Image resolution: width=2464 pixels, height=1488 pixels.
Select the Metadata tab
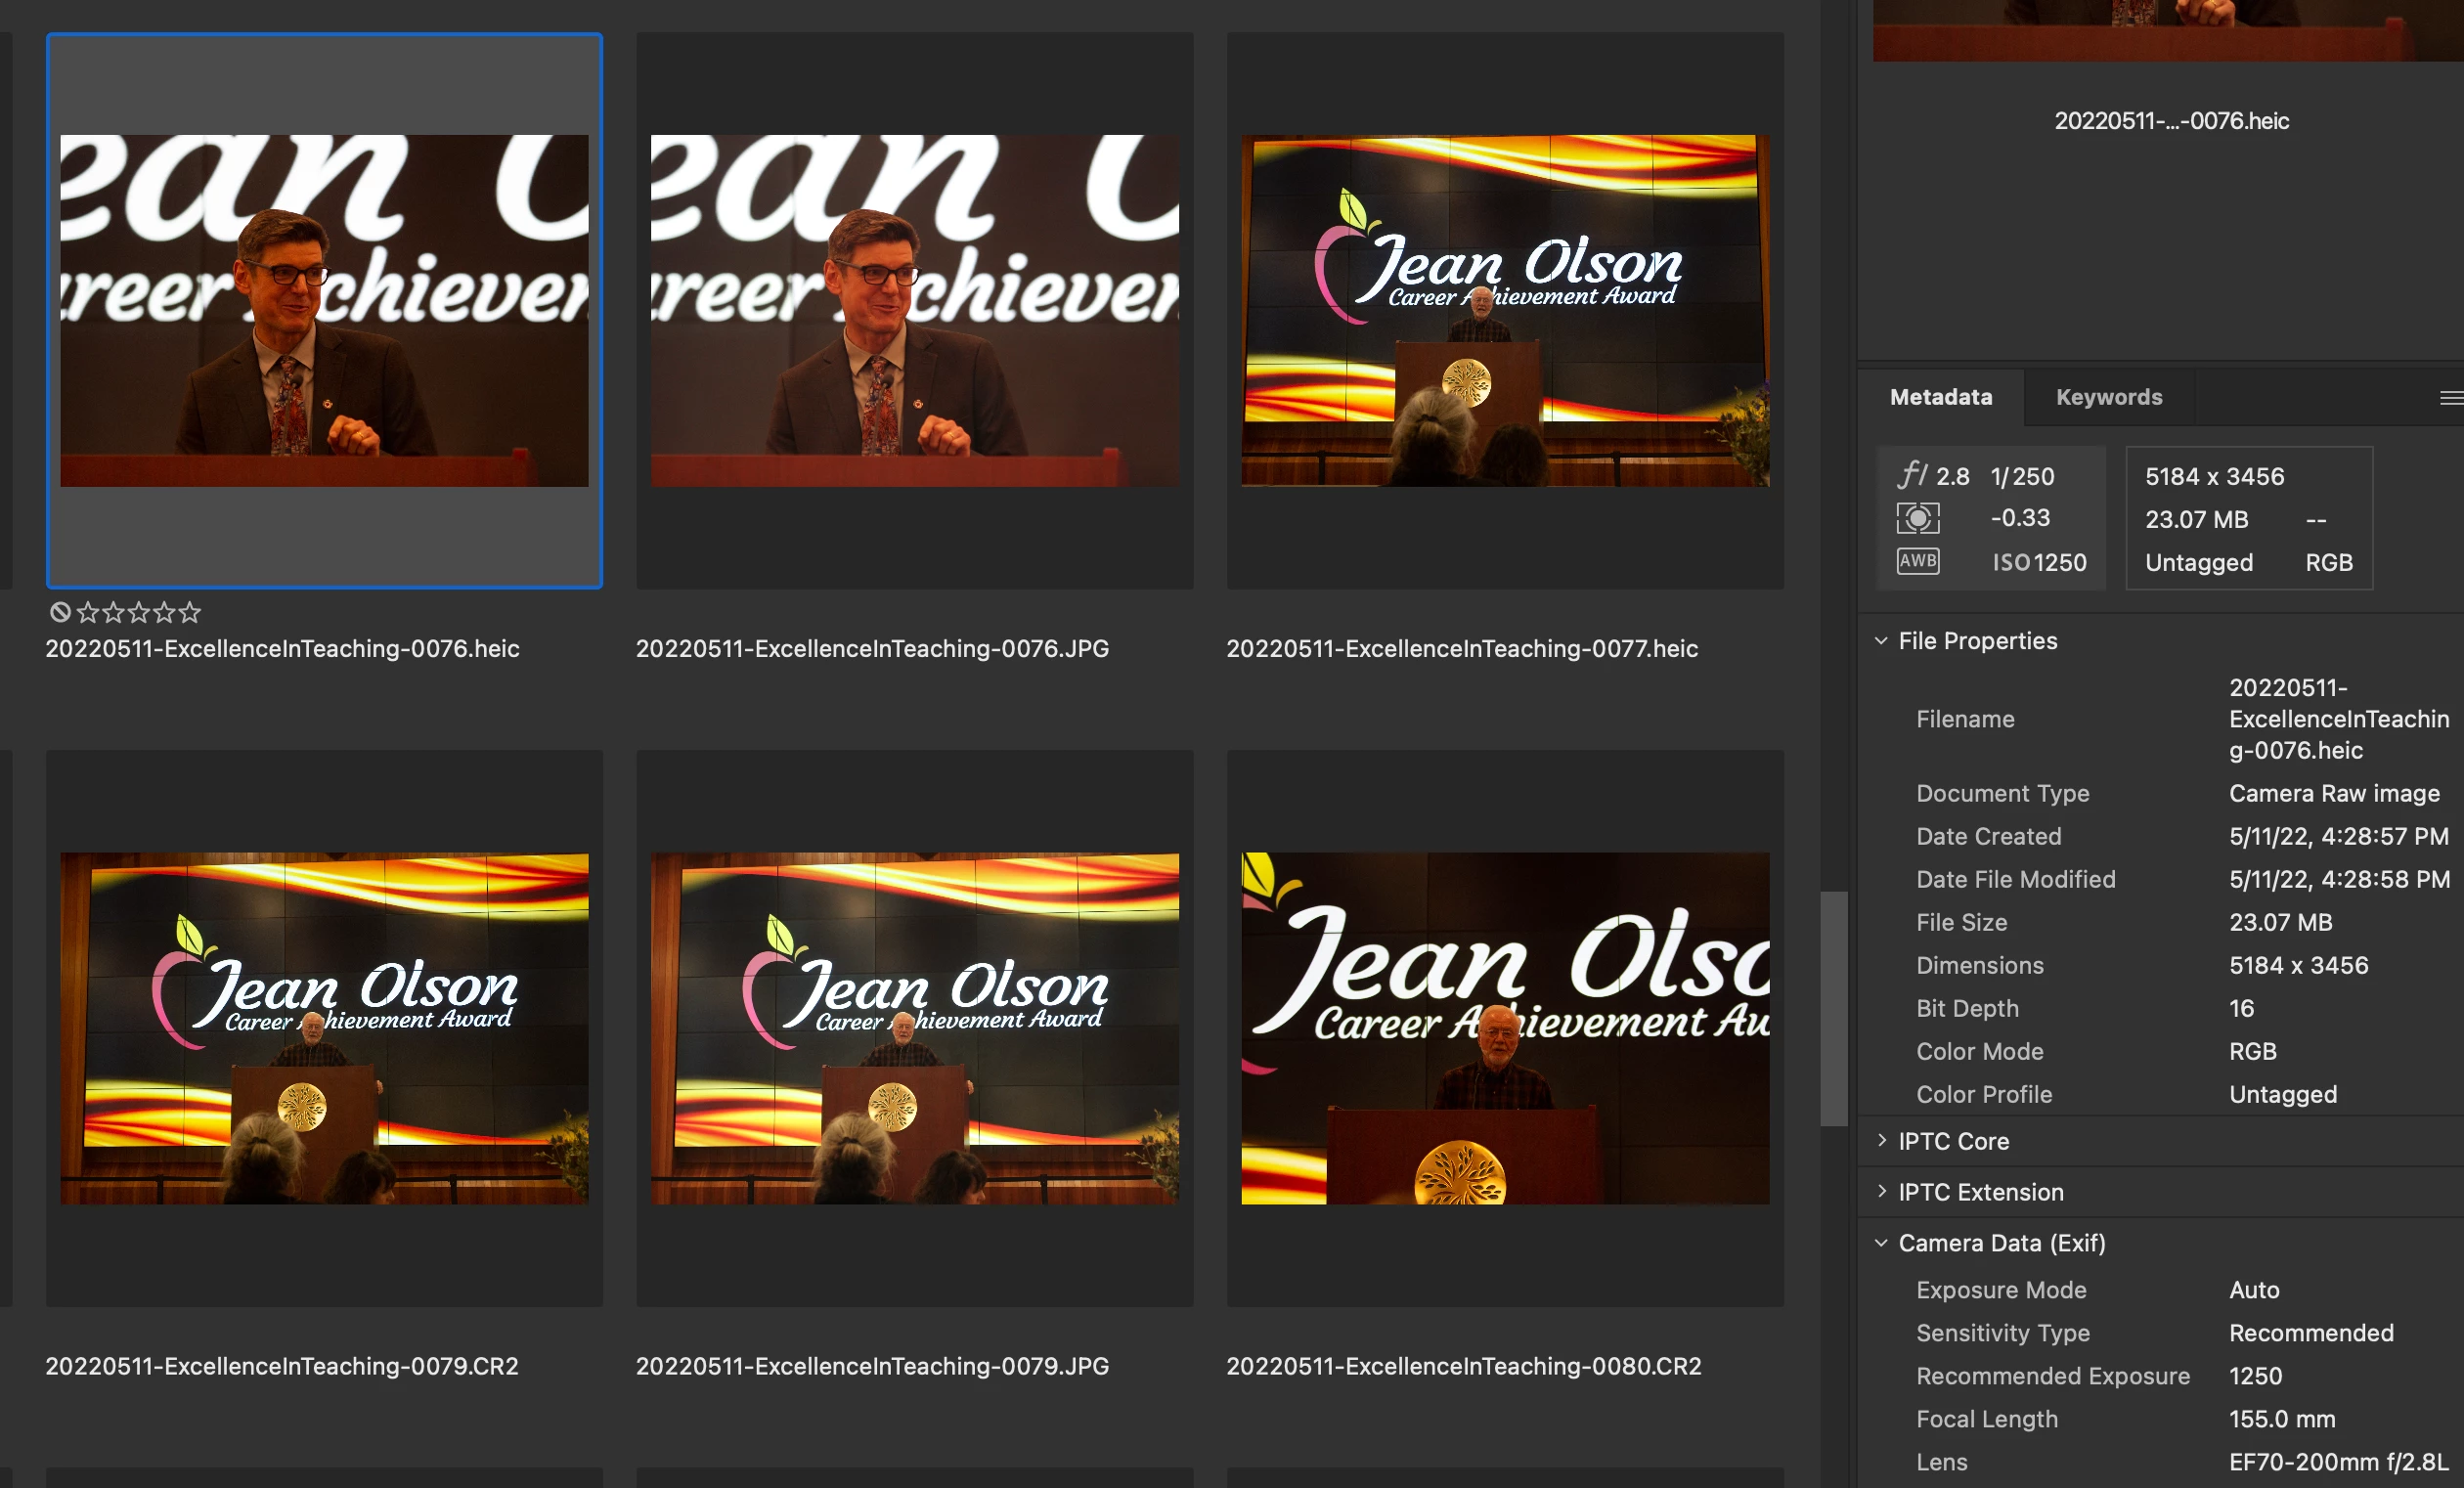point(1940,397)
